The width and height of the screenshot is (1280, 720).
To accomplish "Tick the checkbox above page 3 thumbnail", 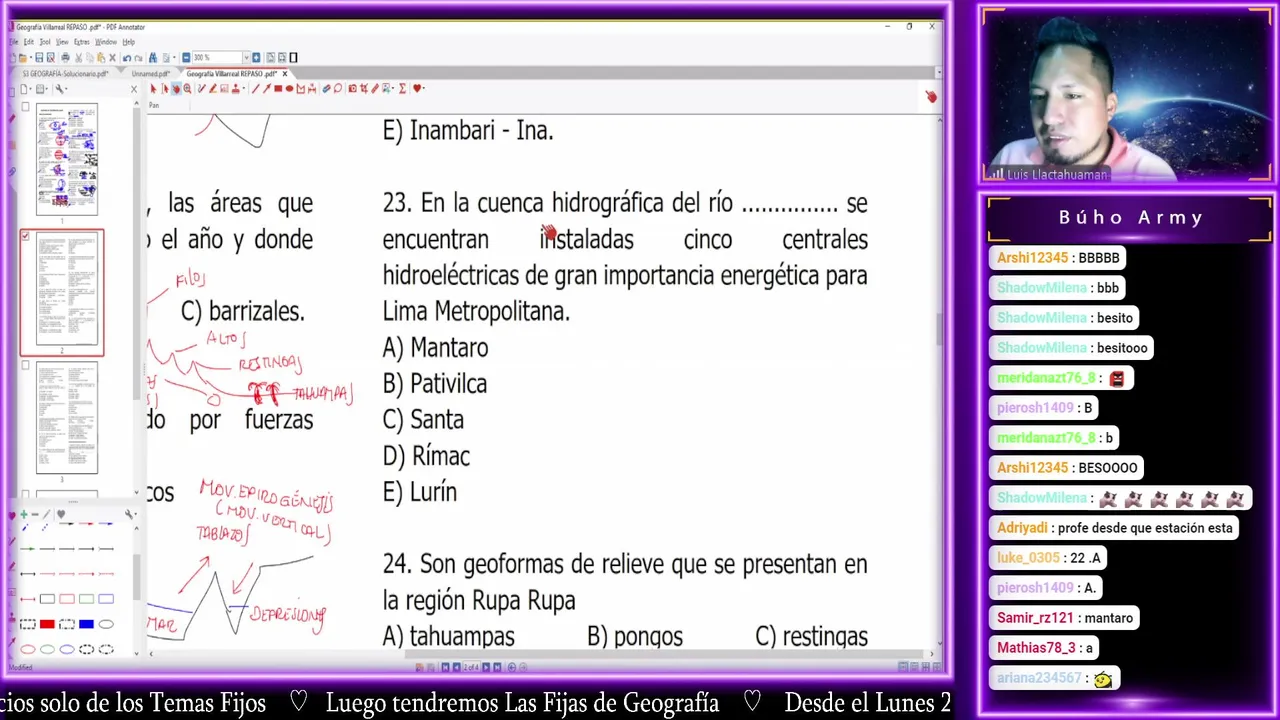I will pyautogui.click(x=26, y=365).
